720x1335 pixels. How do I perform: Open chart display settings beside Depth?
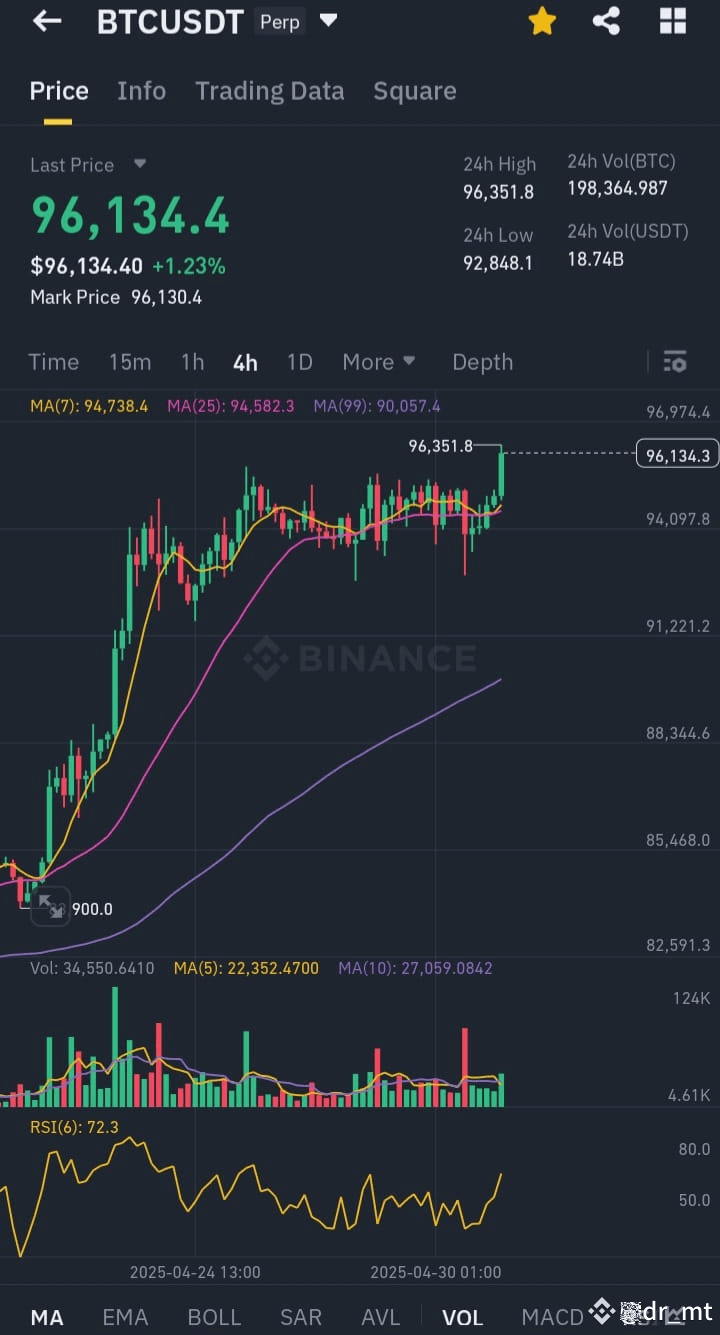coord(675,361)
